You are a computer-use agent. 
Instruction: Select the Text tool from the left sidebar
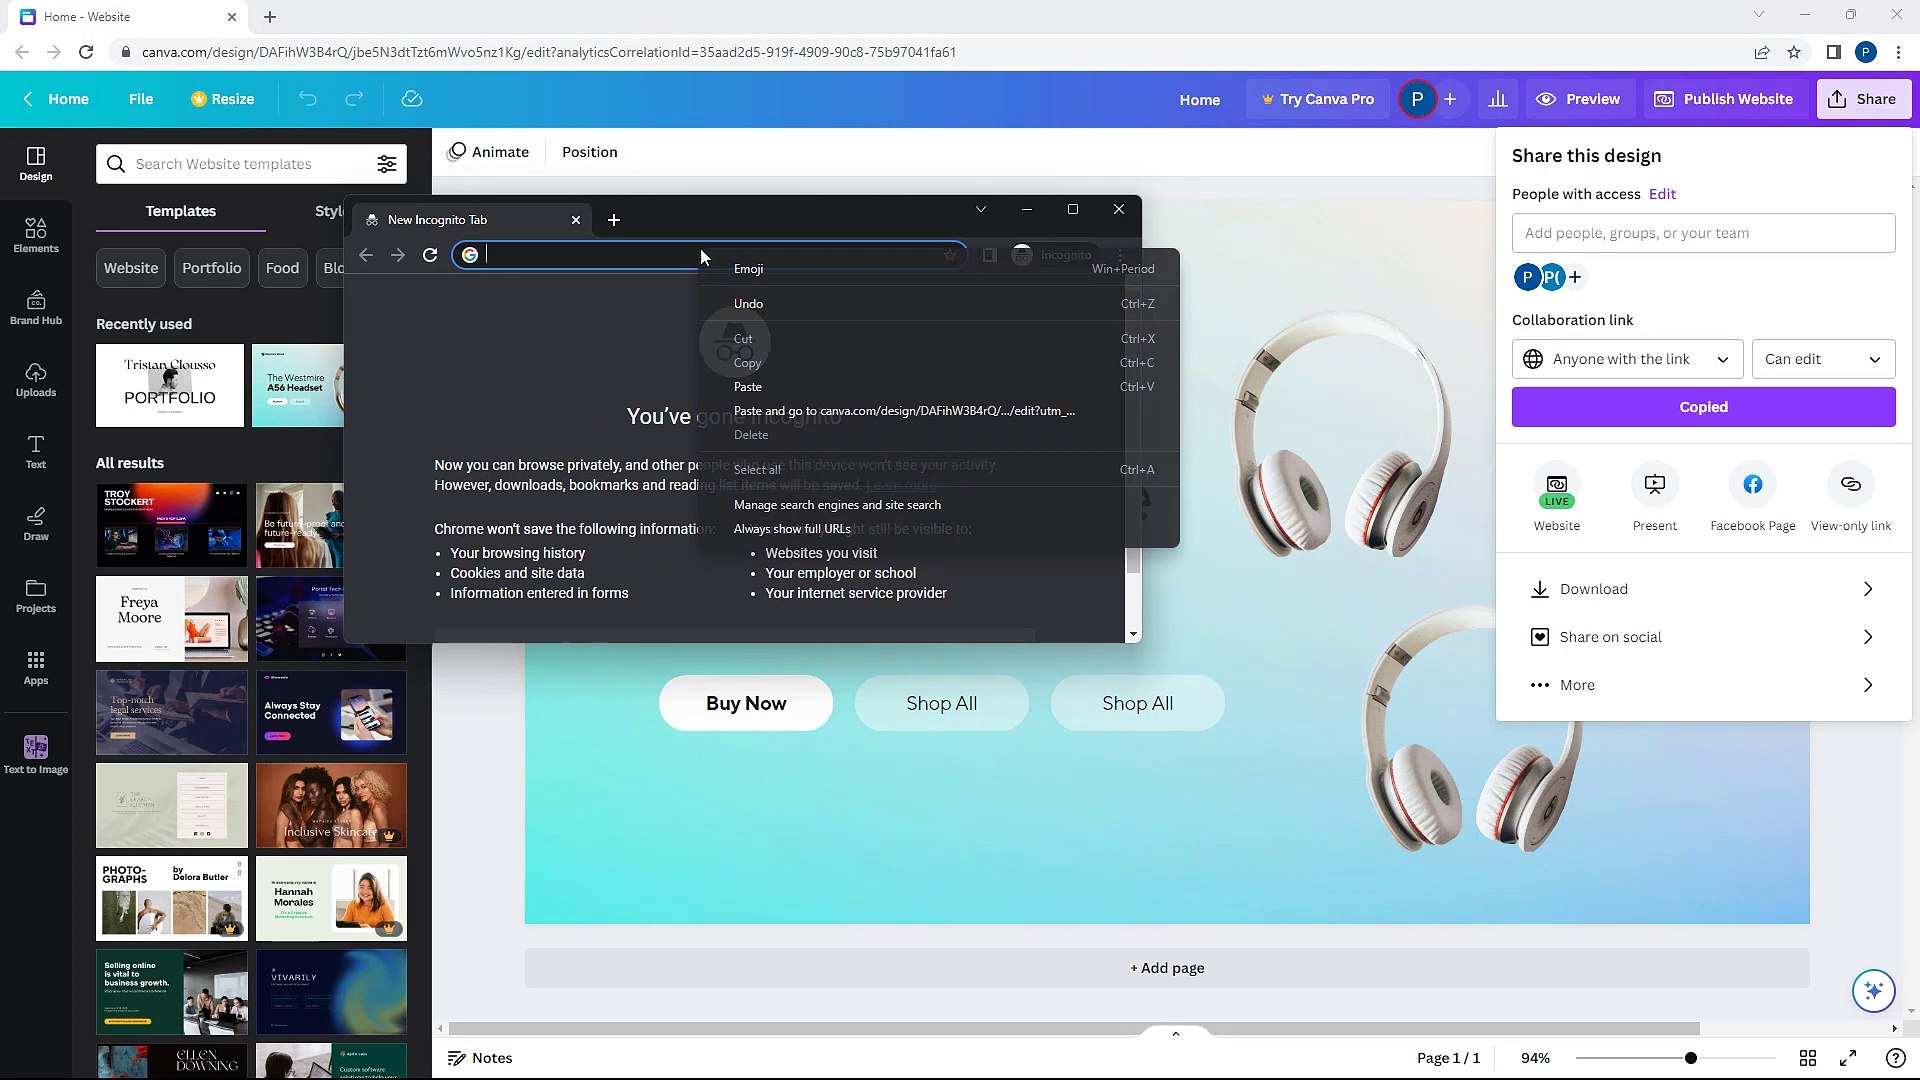36,451
